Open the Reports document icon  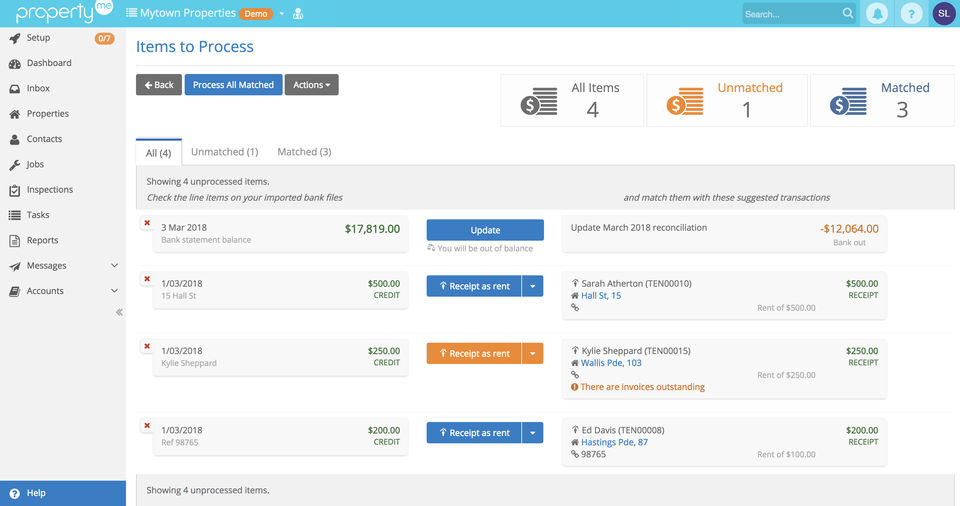pyautogui.click(x=15, y=241)
